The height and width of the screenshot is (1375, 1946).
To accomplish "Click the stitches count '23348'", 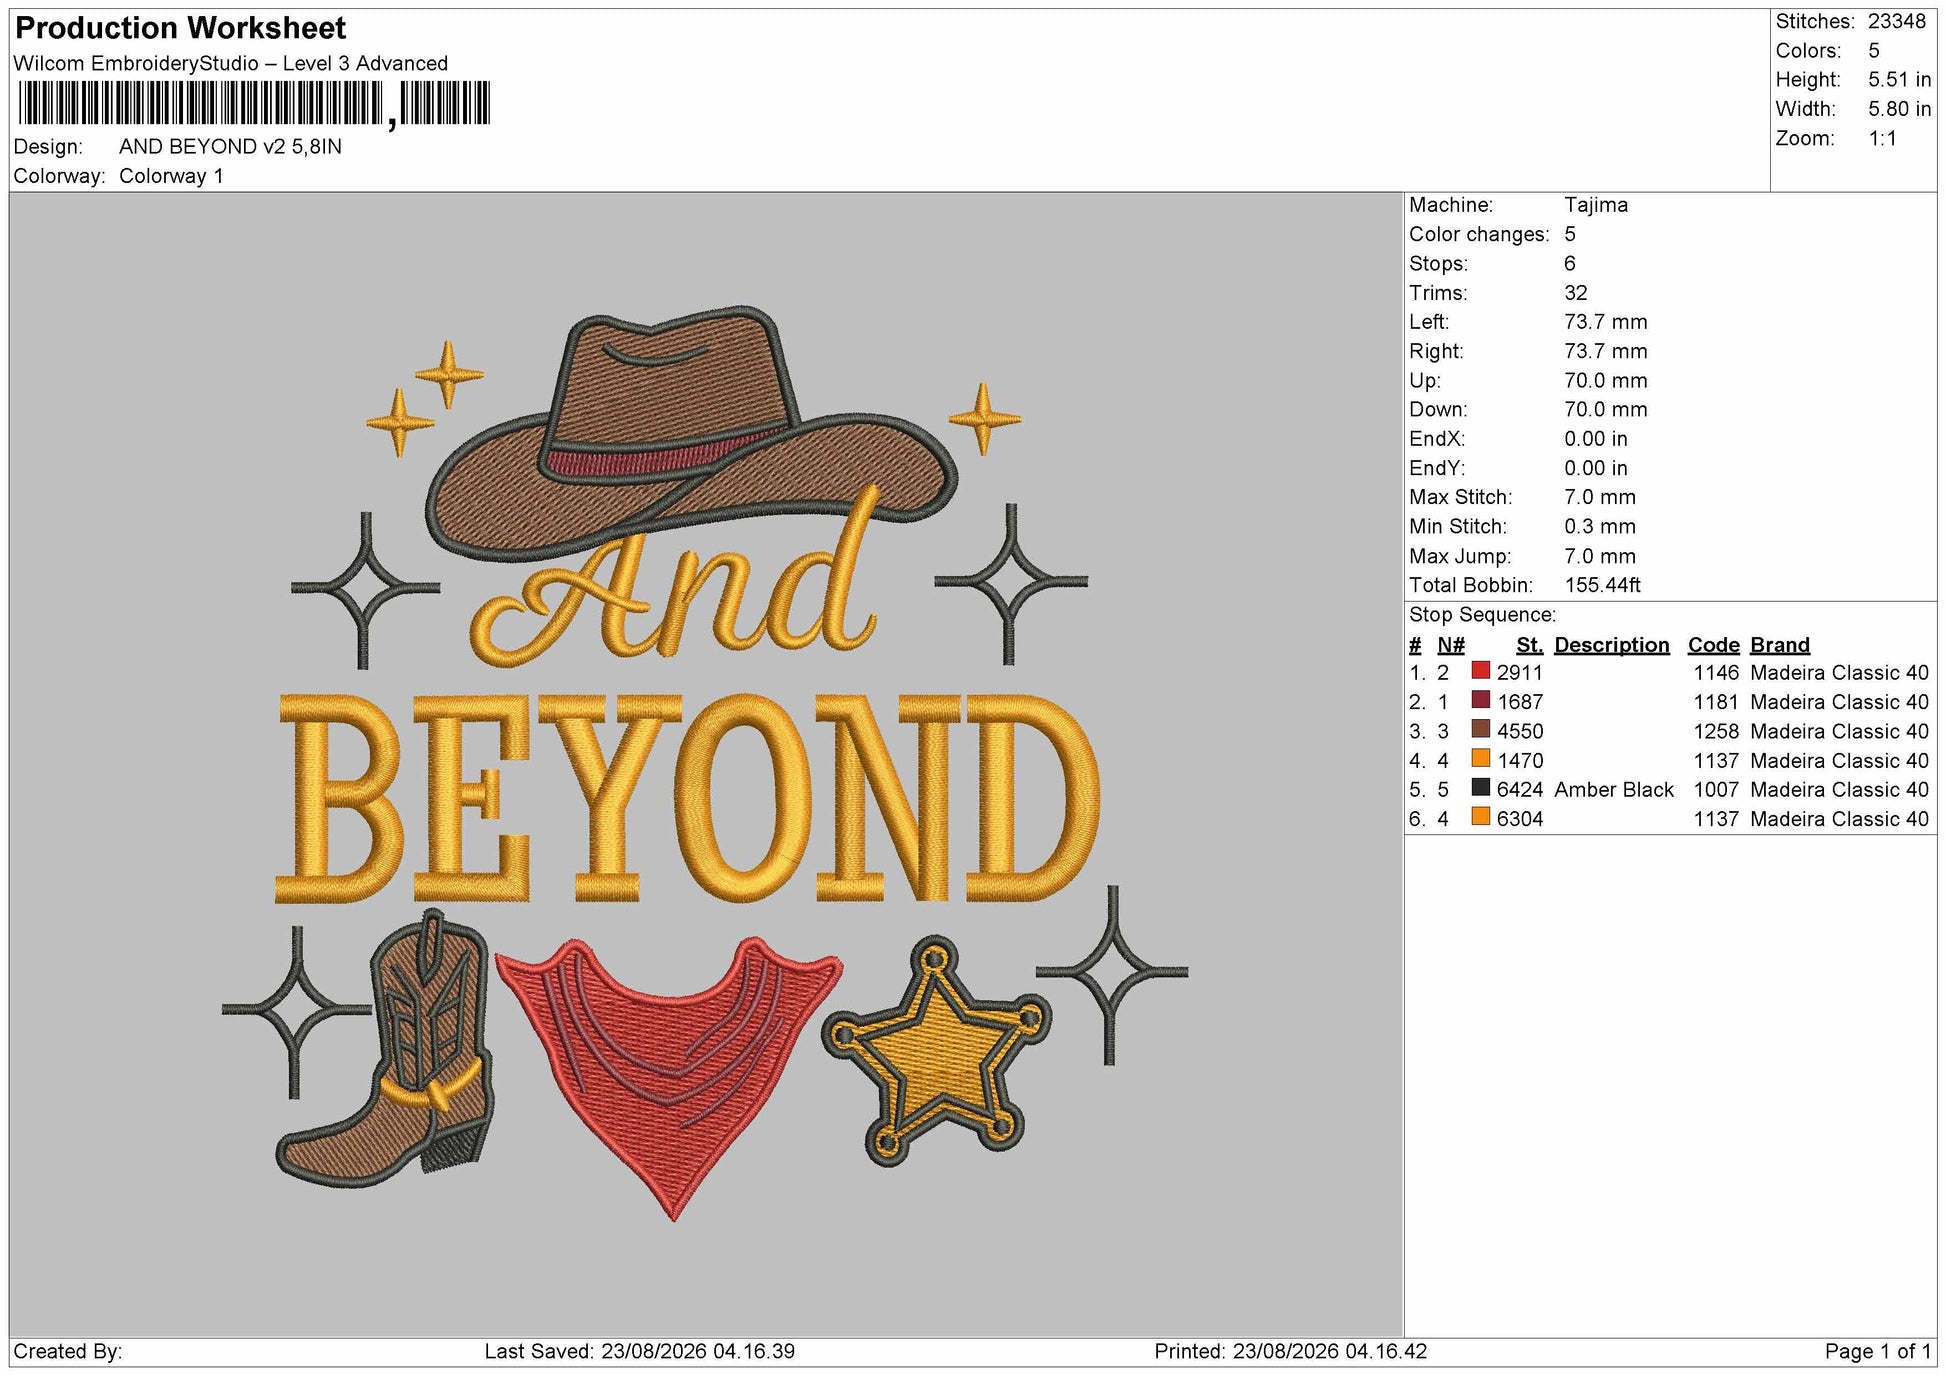I will (1896, 21).
